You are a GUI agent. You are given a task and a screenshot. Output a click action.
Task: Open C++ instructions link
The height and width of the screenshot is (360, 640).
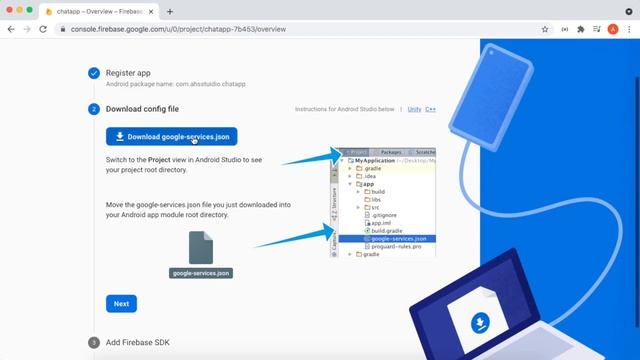[431, 109]
